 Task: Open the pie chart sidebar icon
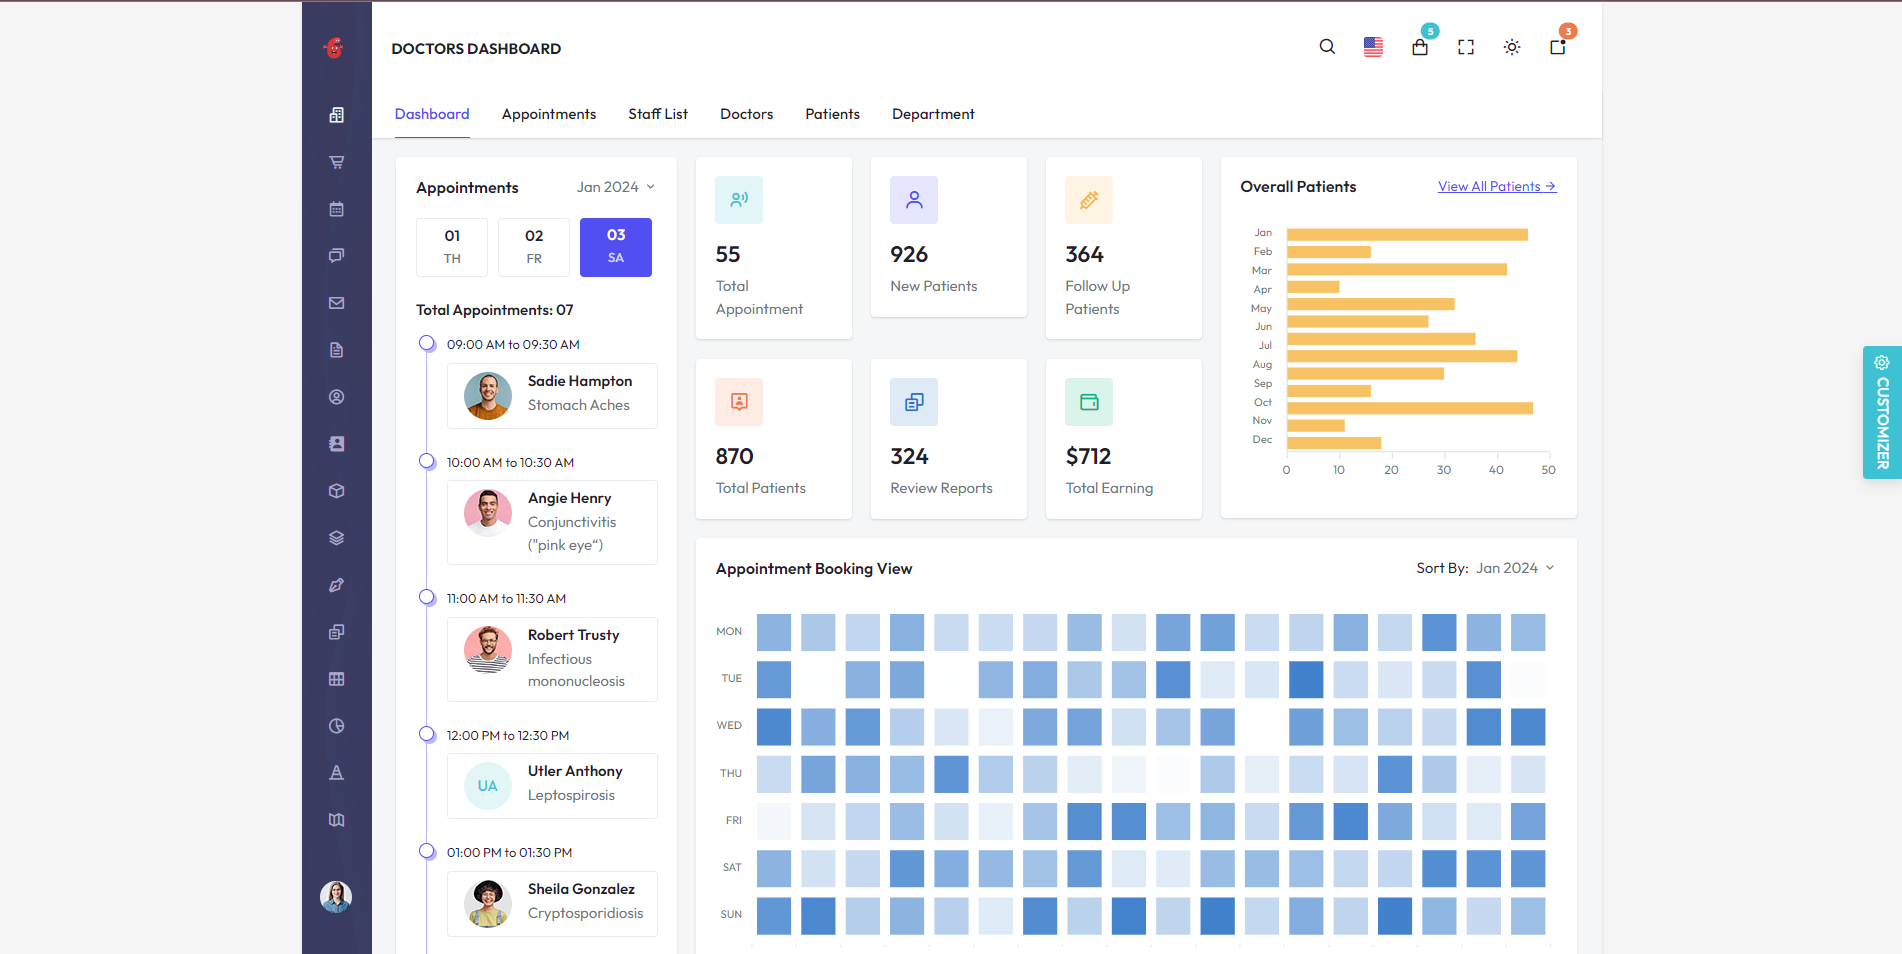336,726
